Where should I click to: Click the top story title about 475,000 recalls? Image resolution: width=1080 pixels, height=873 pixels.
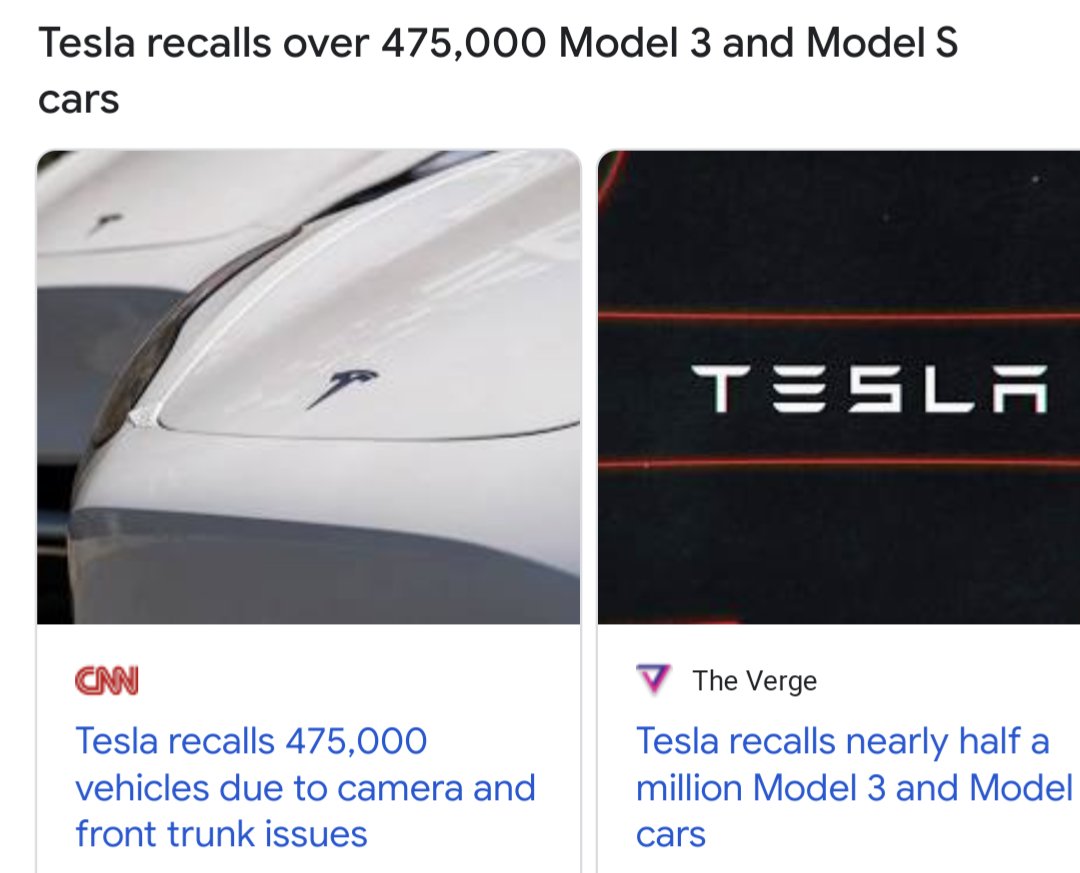coord(497,44)
